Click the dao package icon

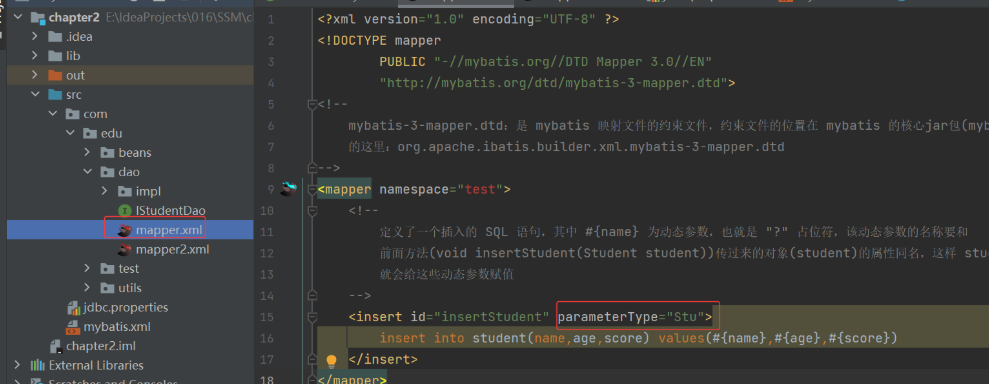(108, 172)
